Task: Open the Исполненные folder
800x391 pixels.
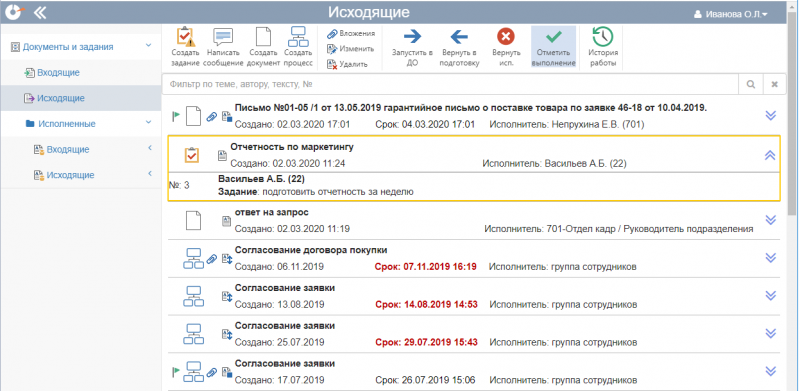Action: (67, 124)
